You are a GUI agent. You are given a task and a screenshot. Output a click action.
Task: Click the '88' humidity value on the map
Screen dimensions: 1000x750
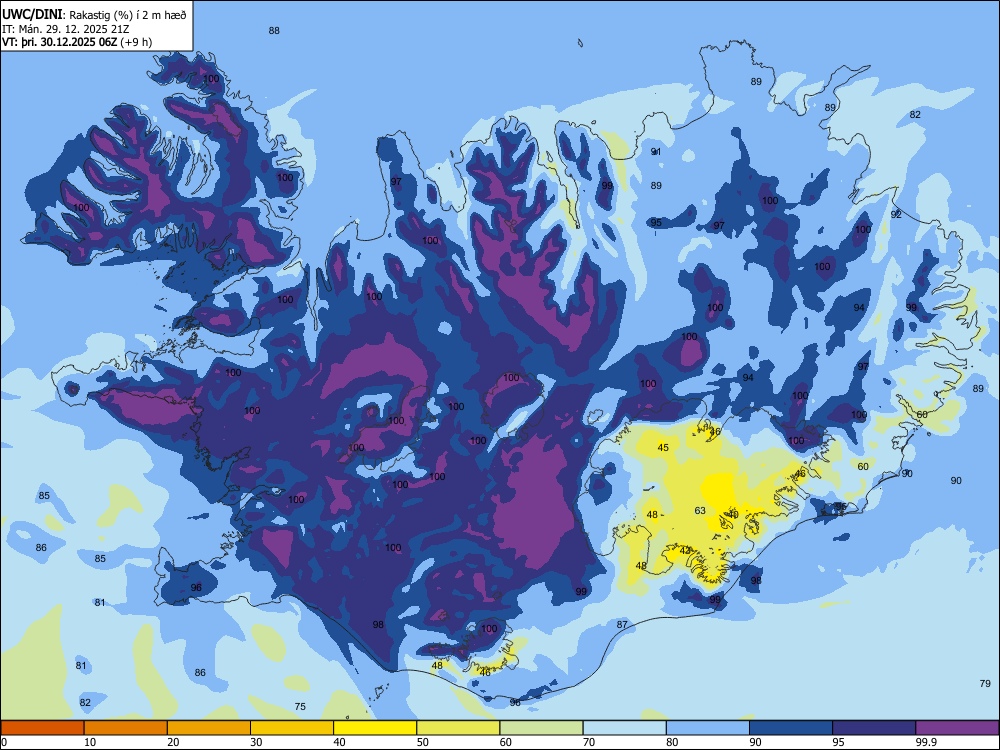pyautogui.click(x=274, y=31)
